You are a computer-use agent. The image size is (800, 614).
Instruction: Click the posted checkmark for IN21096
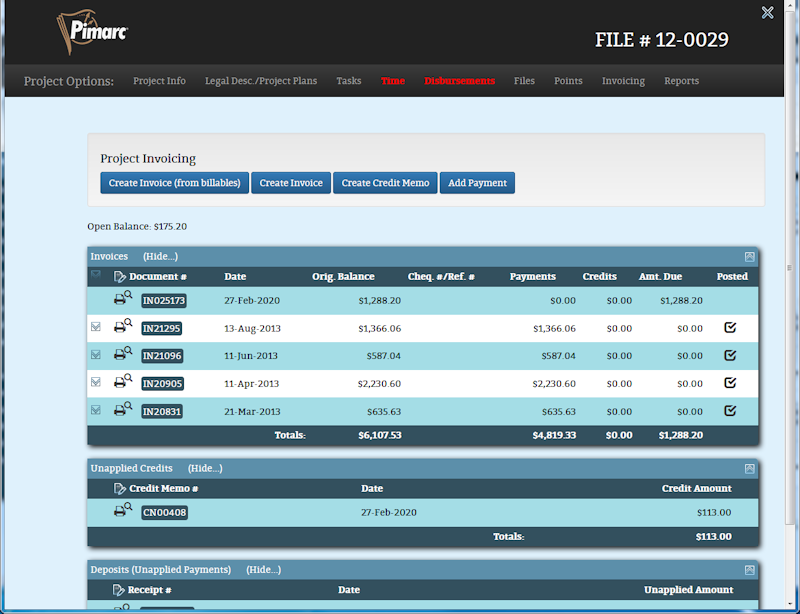pyautogui.click(x=730, y=355)
